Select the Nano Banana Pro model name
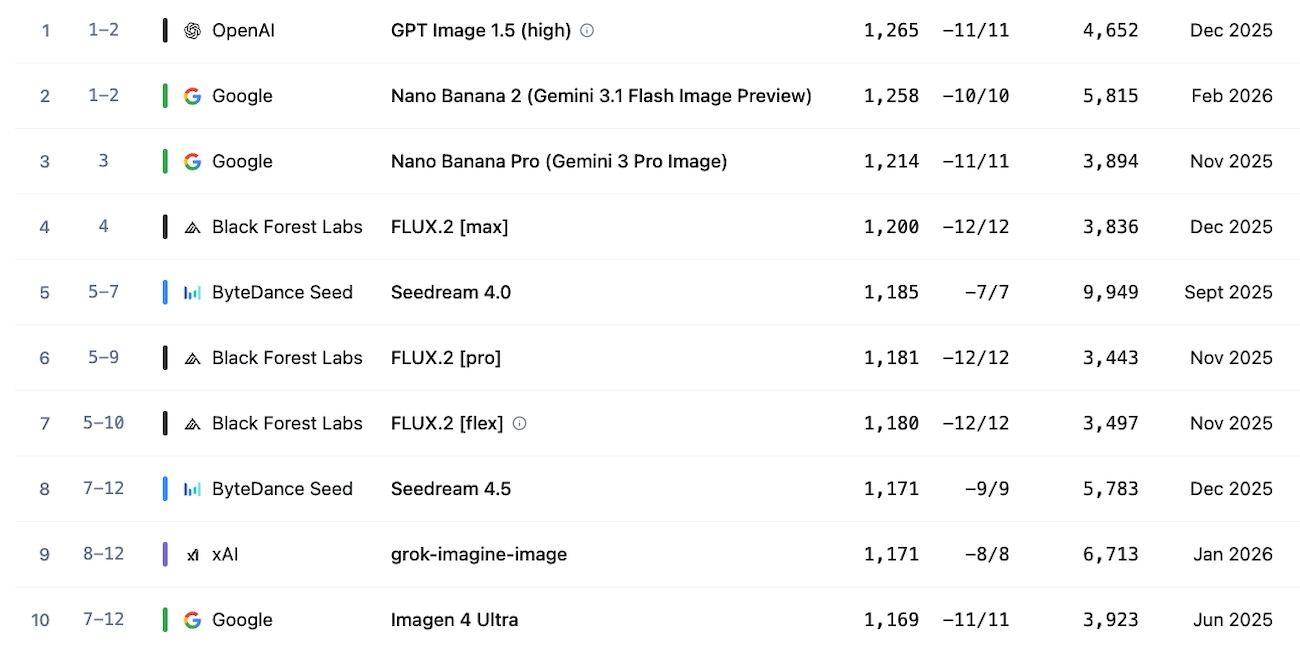The height and width of the screenshot is (648, 1300). [x=558, y=161]
